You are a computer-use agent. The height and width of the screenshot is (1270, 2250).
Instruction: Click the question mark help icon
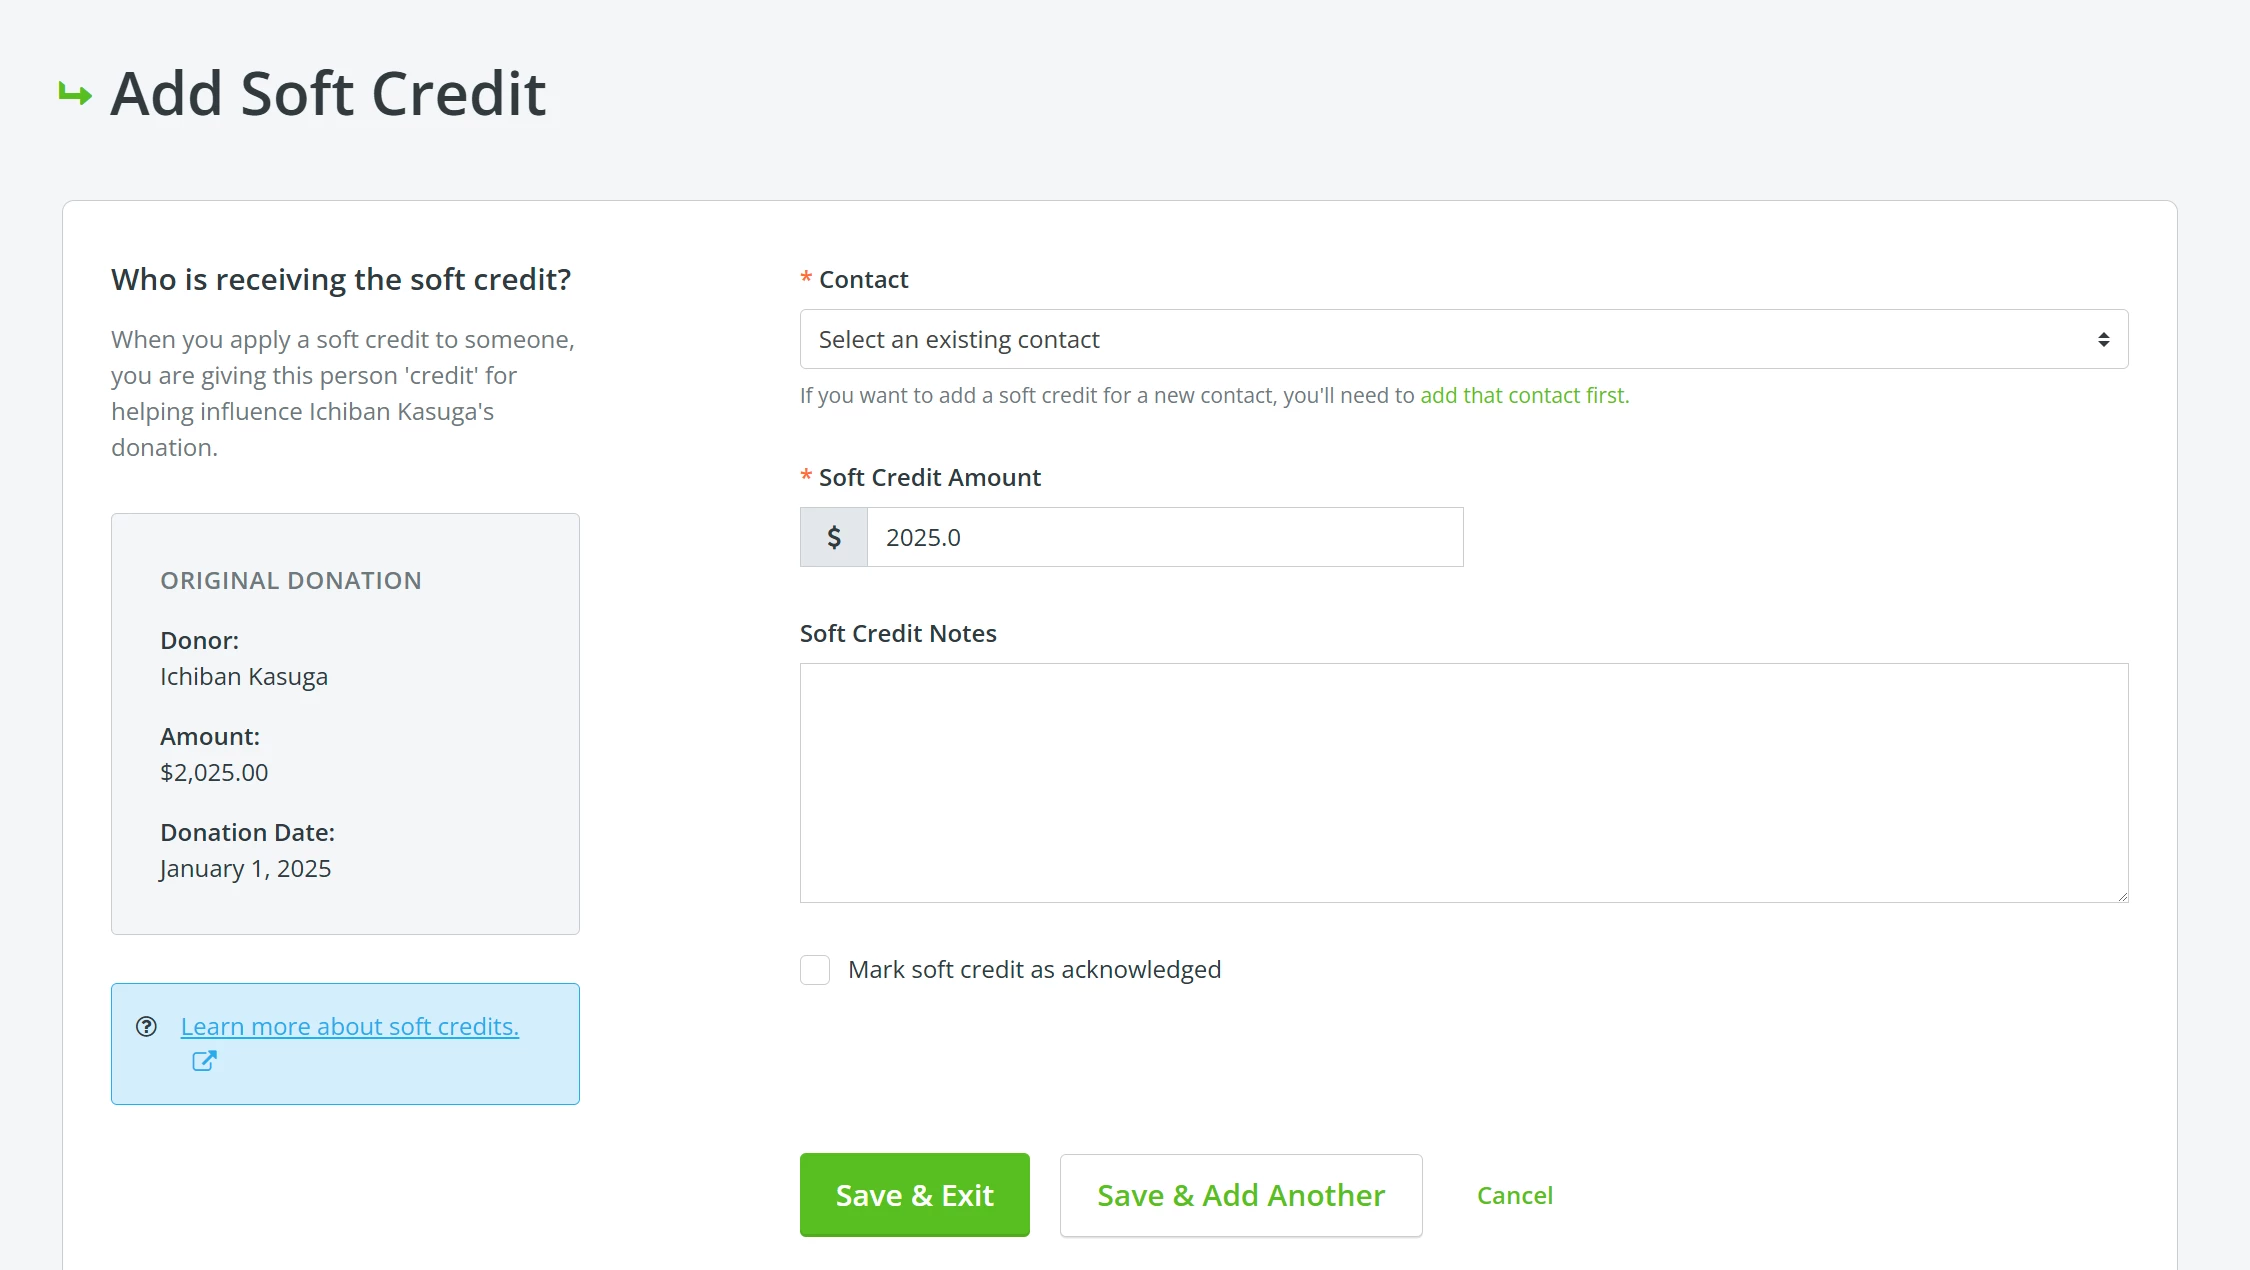coord(146,1025)
